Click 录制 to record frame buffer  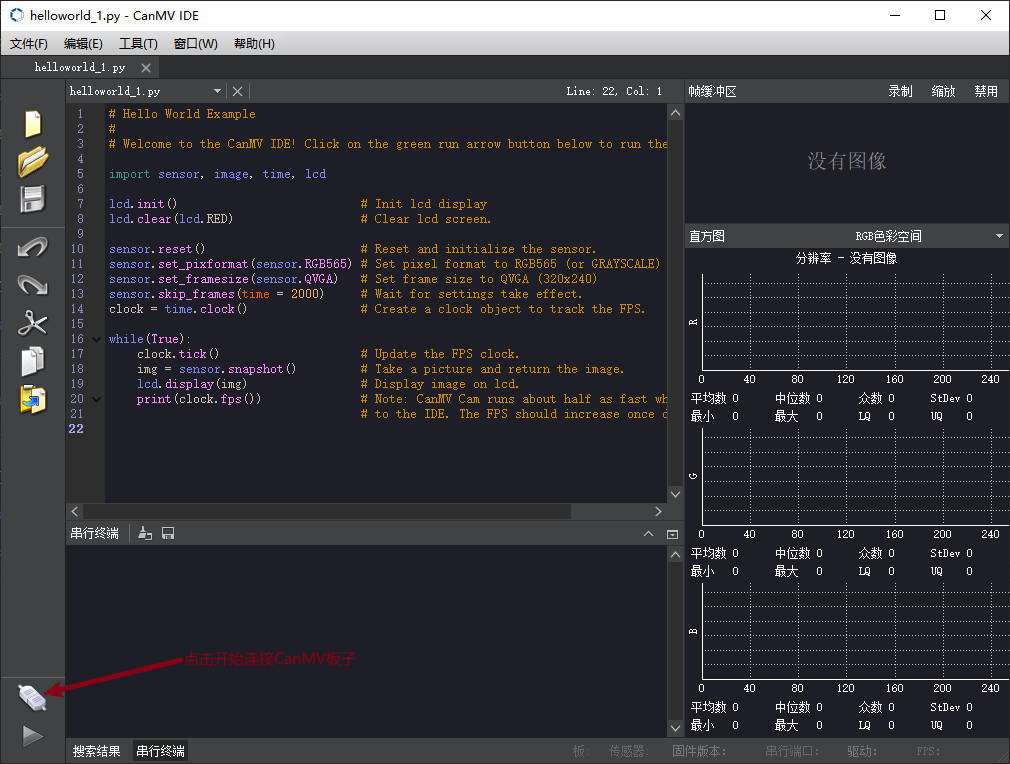(900, 91)
